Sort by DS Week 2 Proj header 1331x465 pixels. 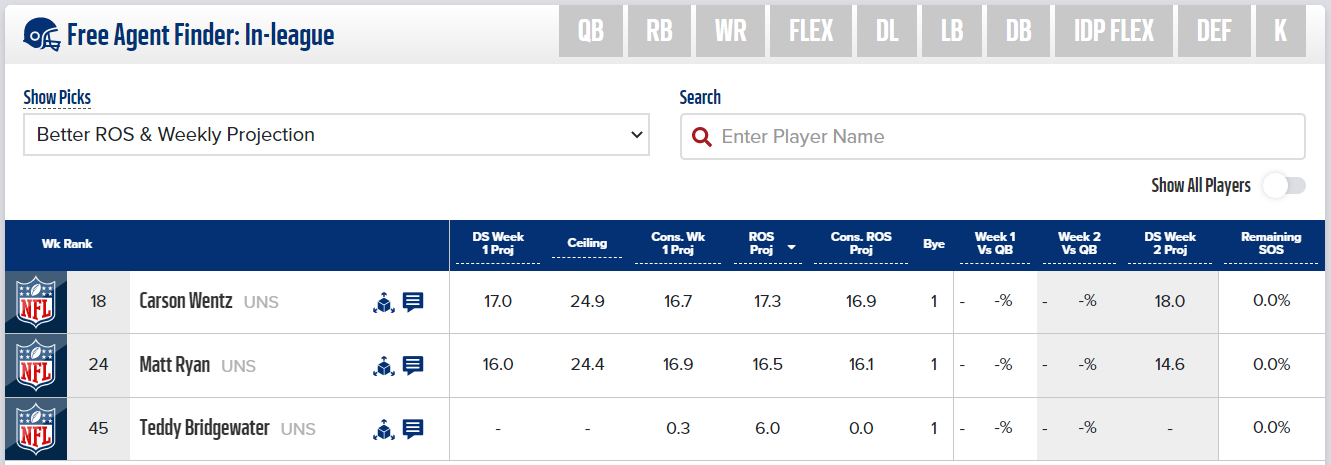(x=1169, y=244)
